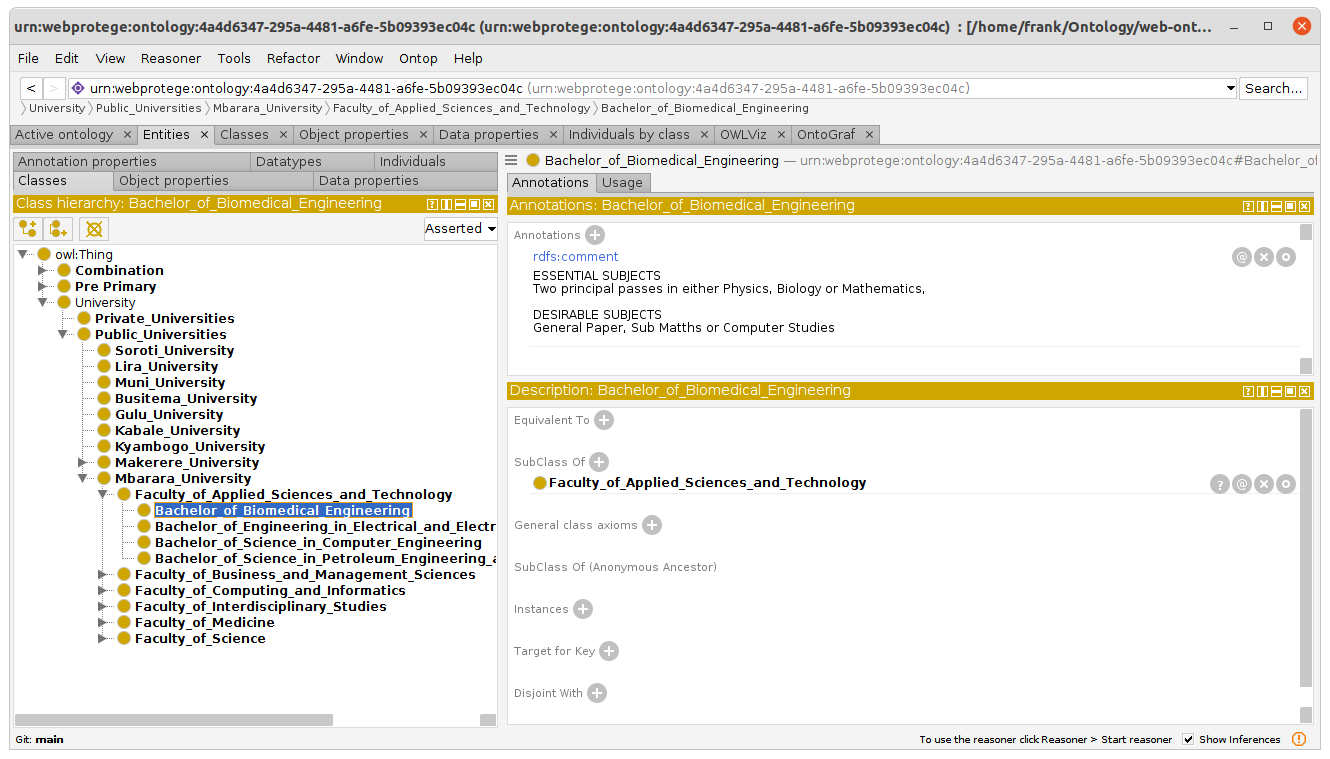1330x759 pixels.
Task: Add a new annotation with plus icon
Action: click(x=595, y=235)
